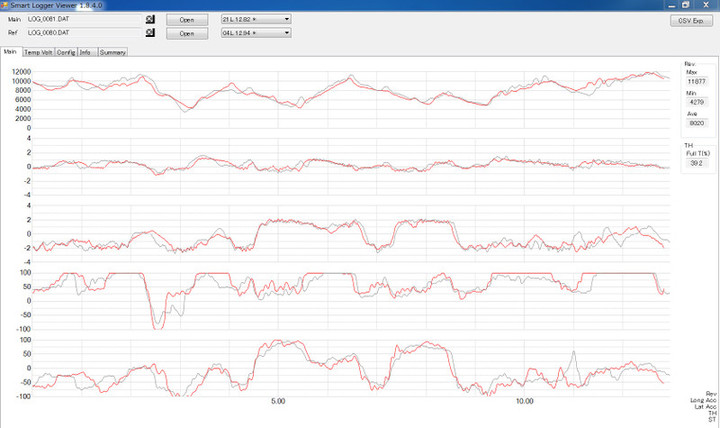Expand the Main lap dropdown showing 21 L
The image size is (720, 428).
(x=255, y=19)
